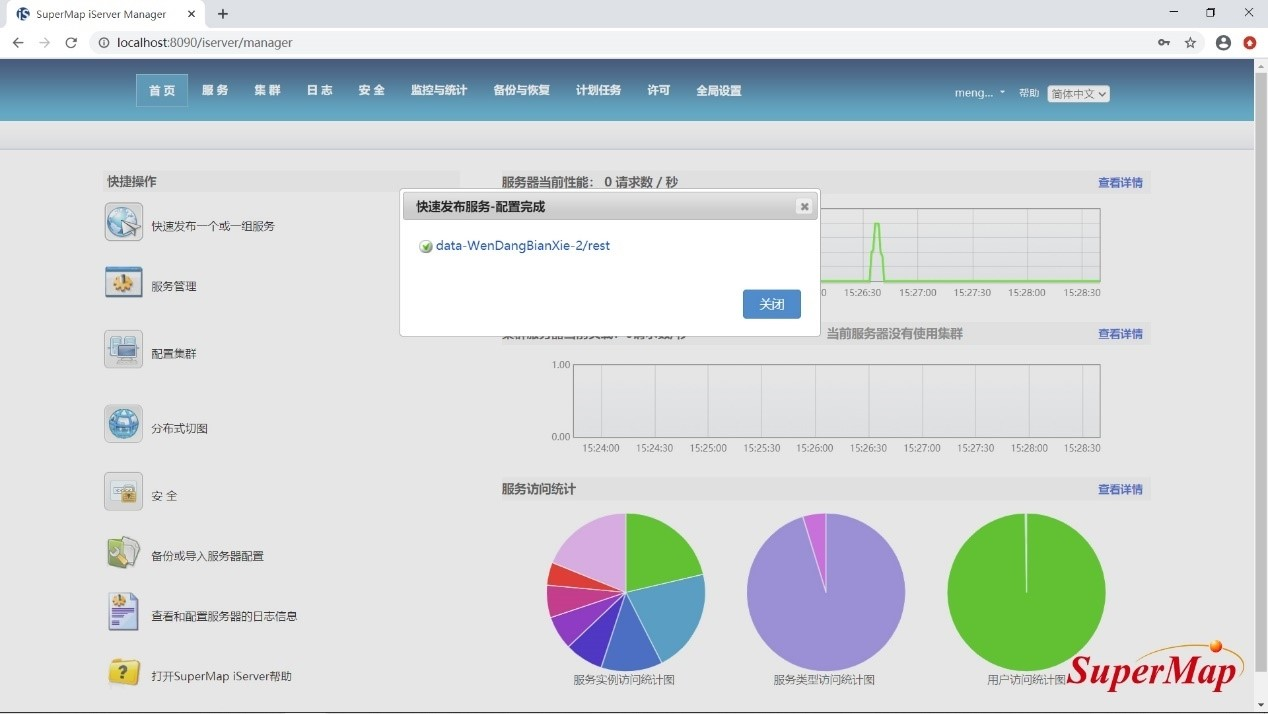The width and height of the screenshot is (1268, 714).
Task: Click the SuperMap iServer help folder icon
Action: (x=124, y=673)
